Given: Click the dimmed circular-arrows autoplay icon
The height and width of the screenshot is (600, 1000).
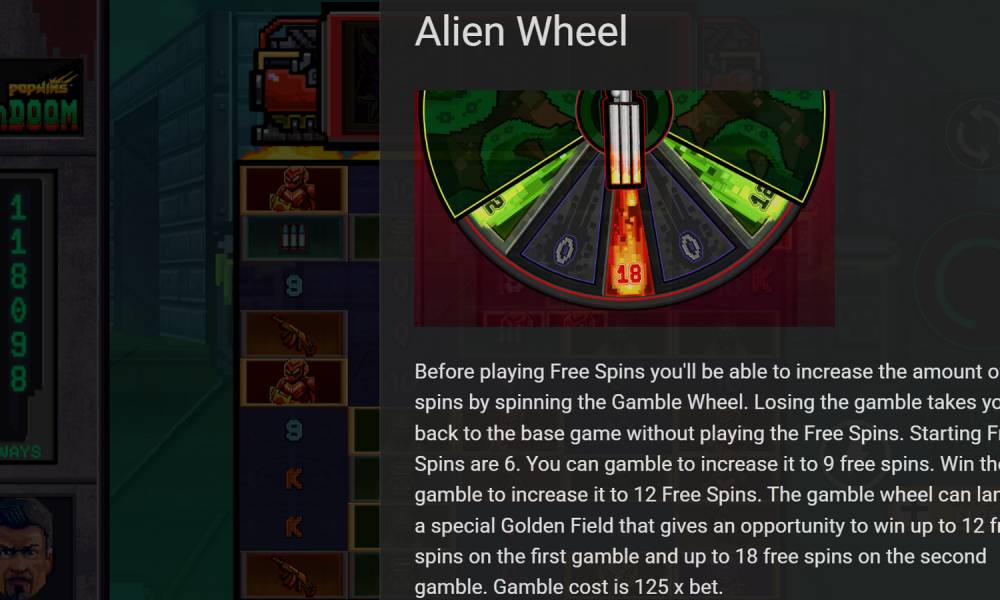Looking at the screenshot, I should coord(974,135).
